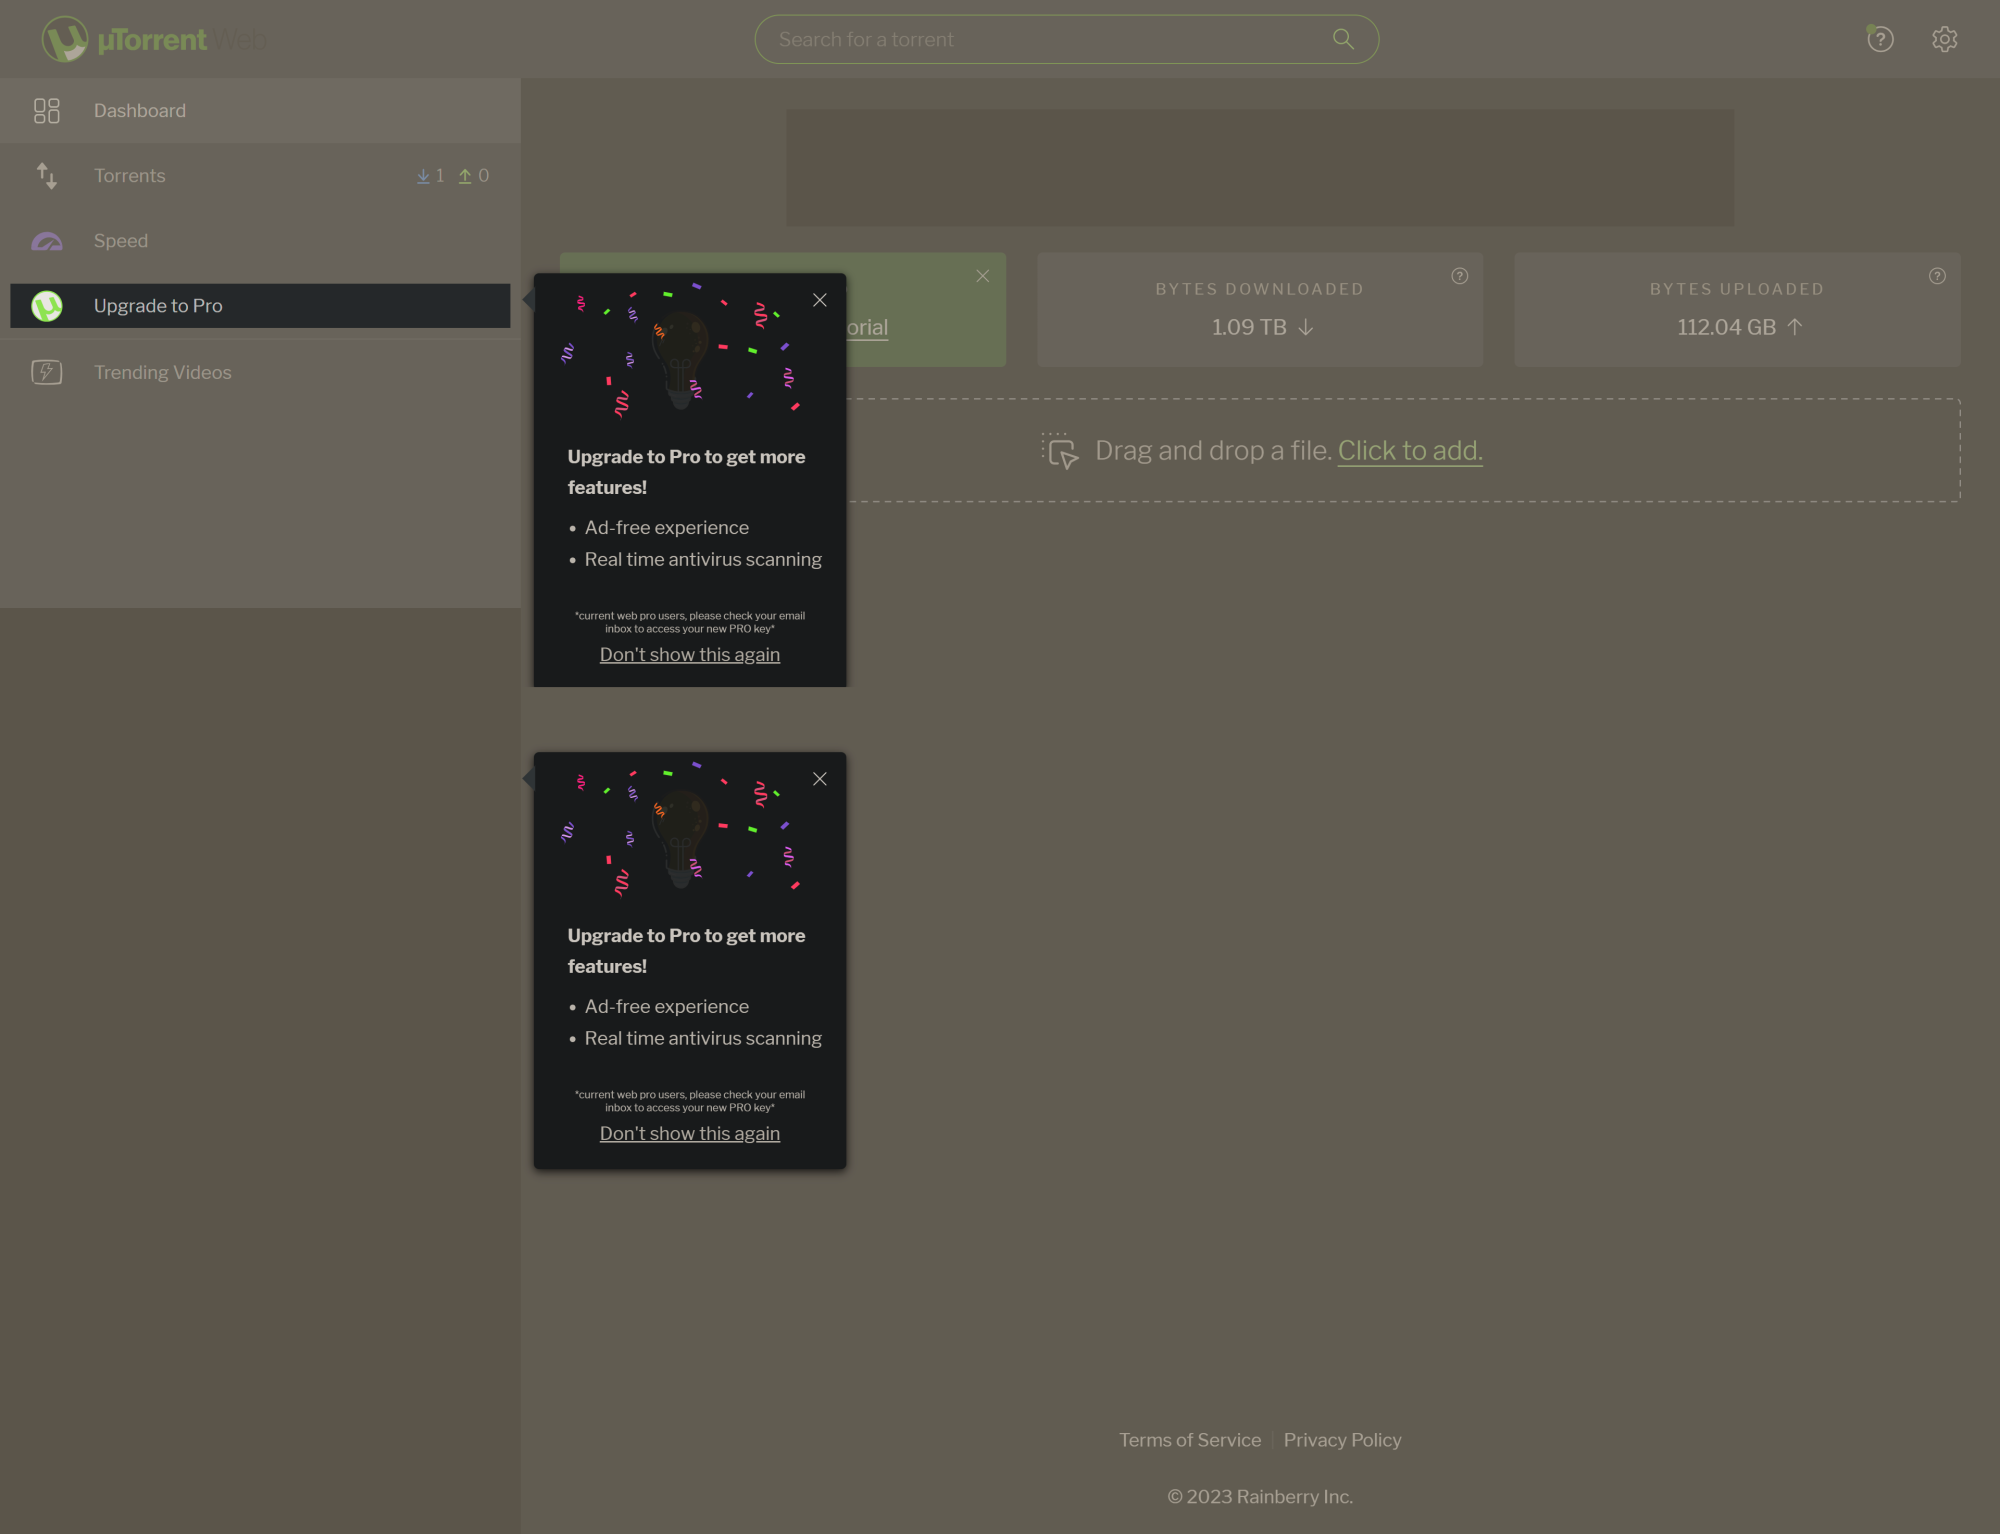Open the Privacy Policy page
Viewport: 2000px width, 1534px height.
[1343, 1439]
